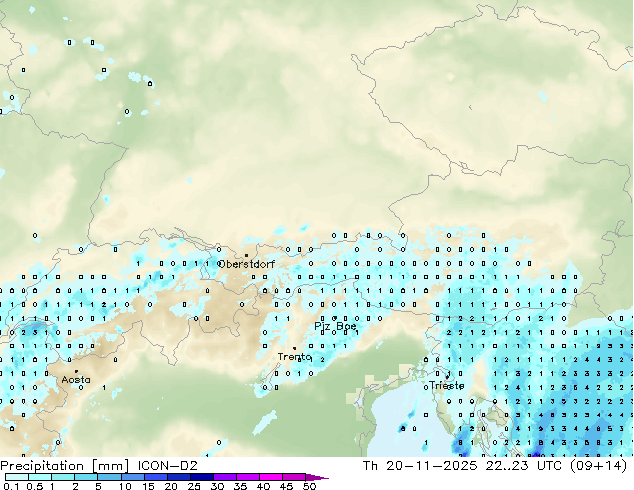
Task: Click the black marker dot above Aosta
Action: (76, 371)
